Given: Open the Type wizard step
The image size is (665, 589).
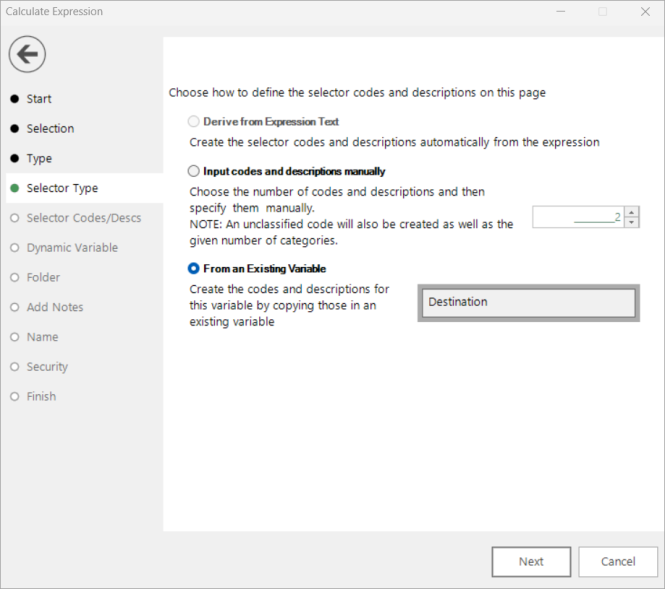Looking at the screenshot, I should 39,158.
